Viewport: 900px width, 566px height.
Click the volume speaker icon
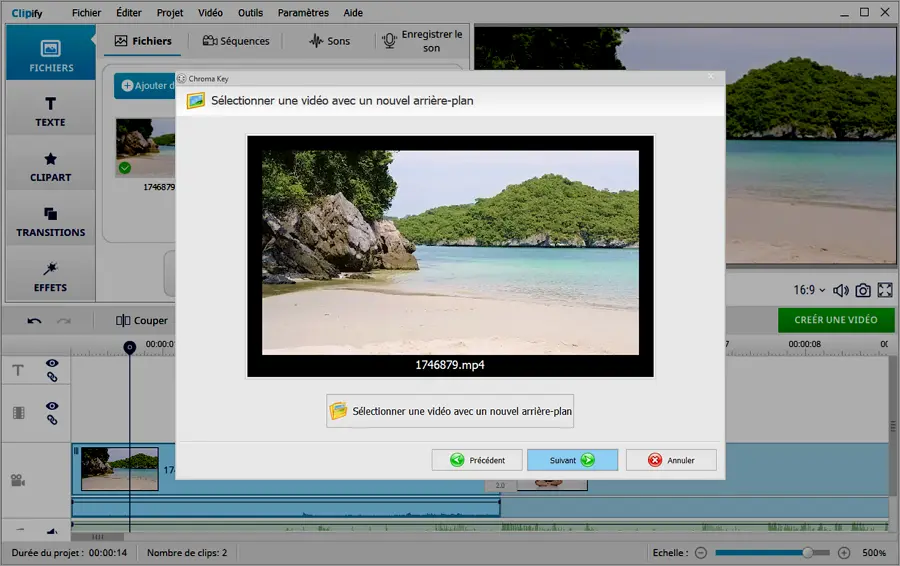tap(841, 290)
